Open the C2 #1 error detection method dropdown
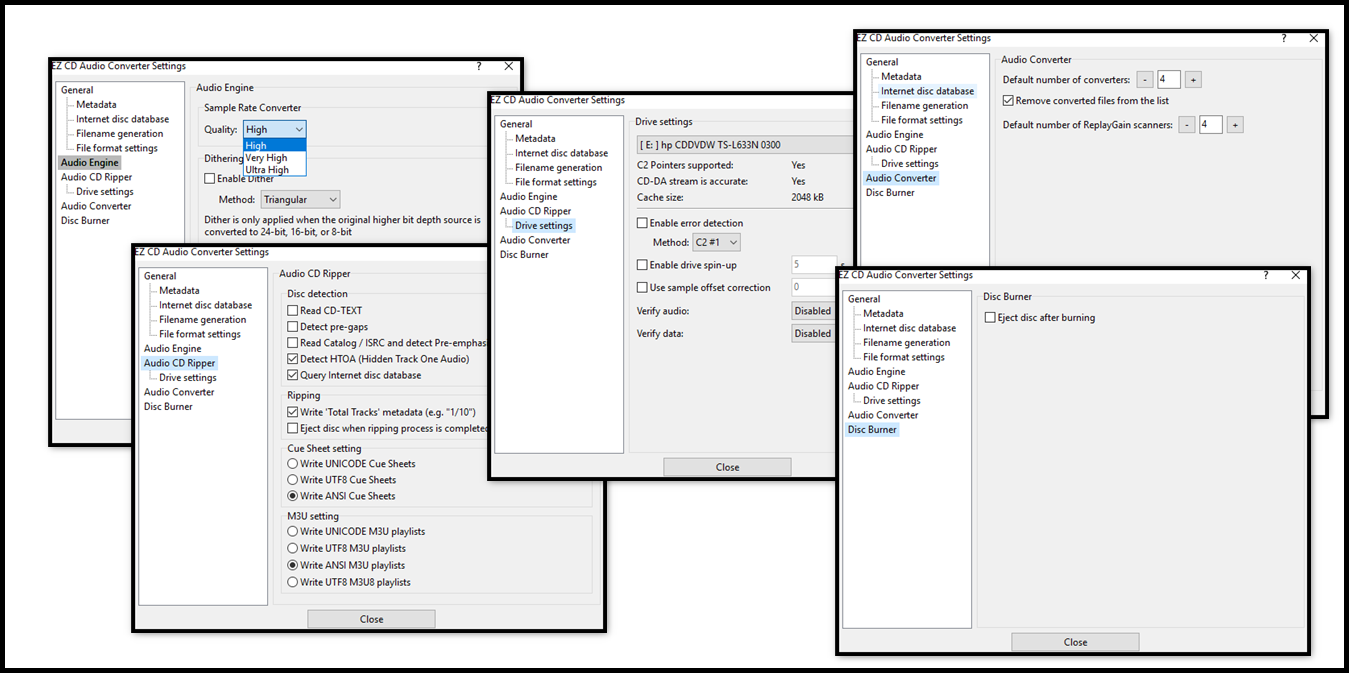The height and width of the screenshot is (673, 1349). coord(716,242)
